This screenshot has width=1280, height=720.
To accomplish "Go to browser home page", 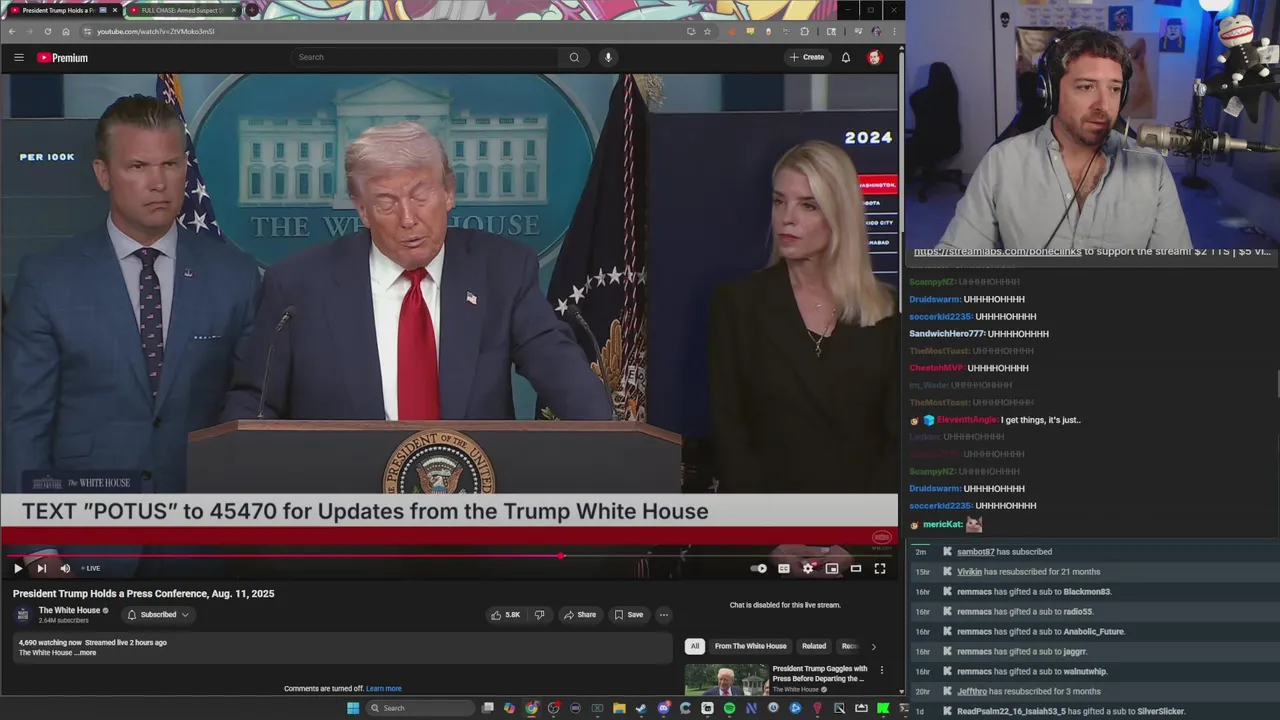I will 66,31.
